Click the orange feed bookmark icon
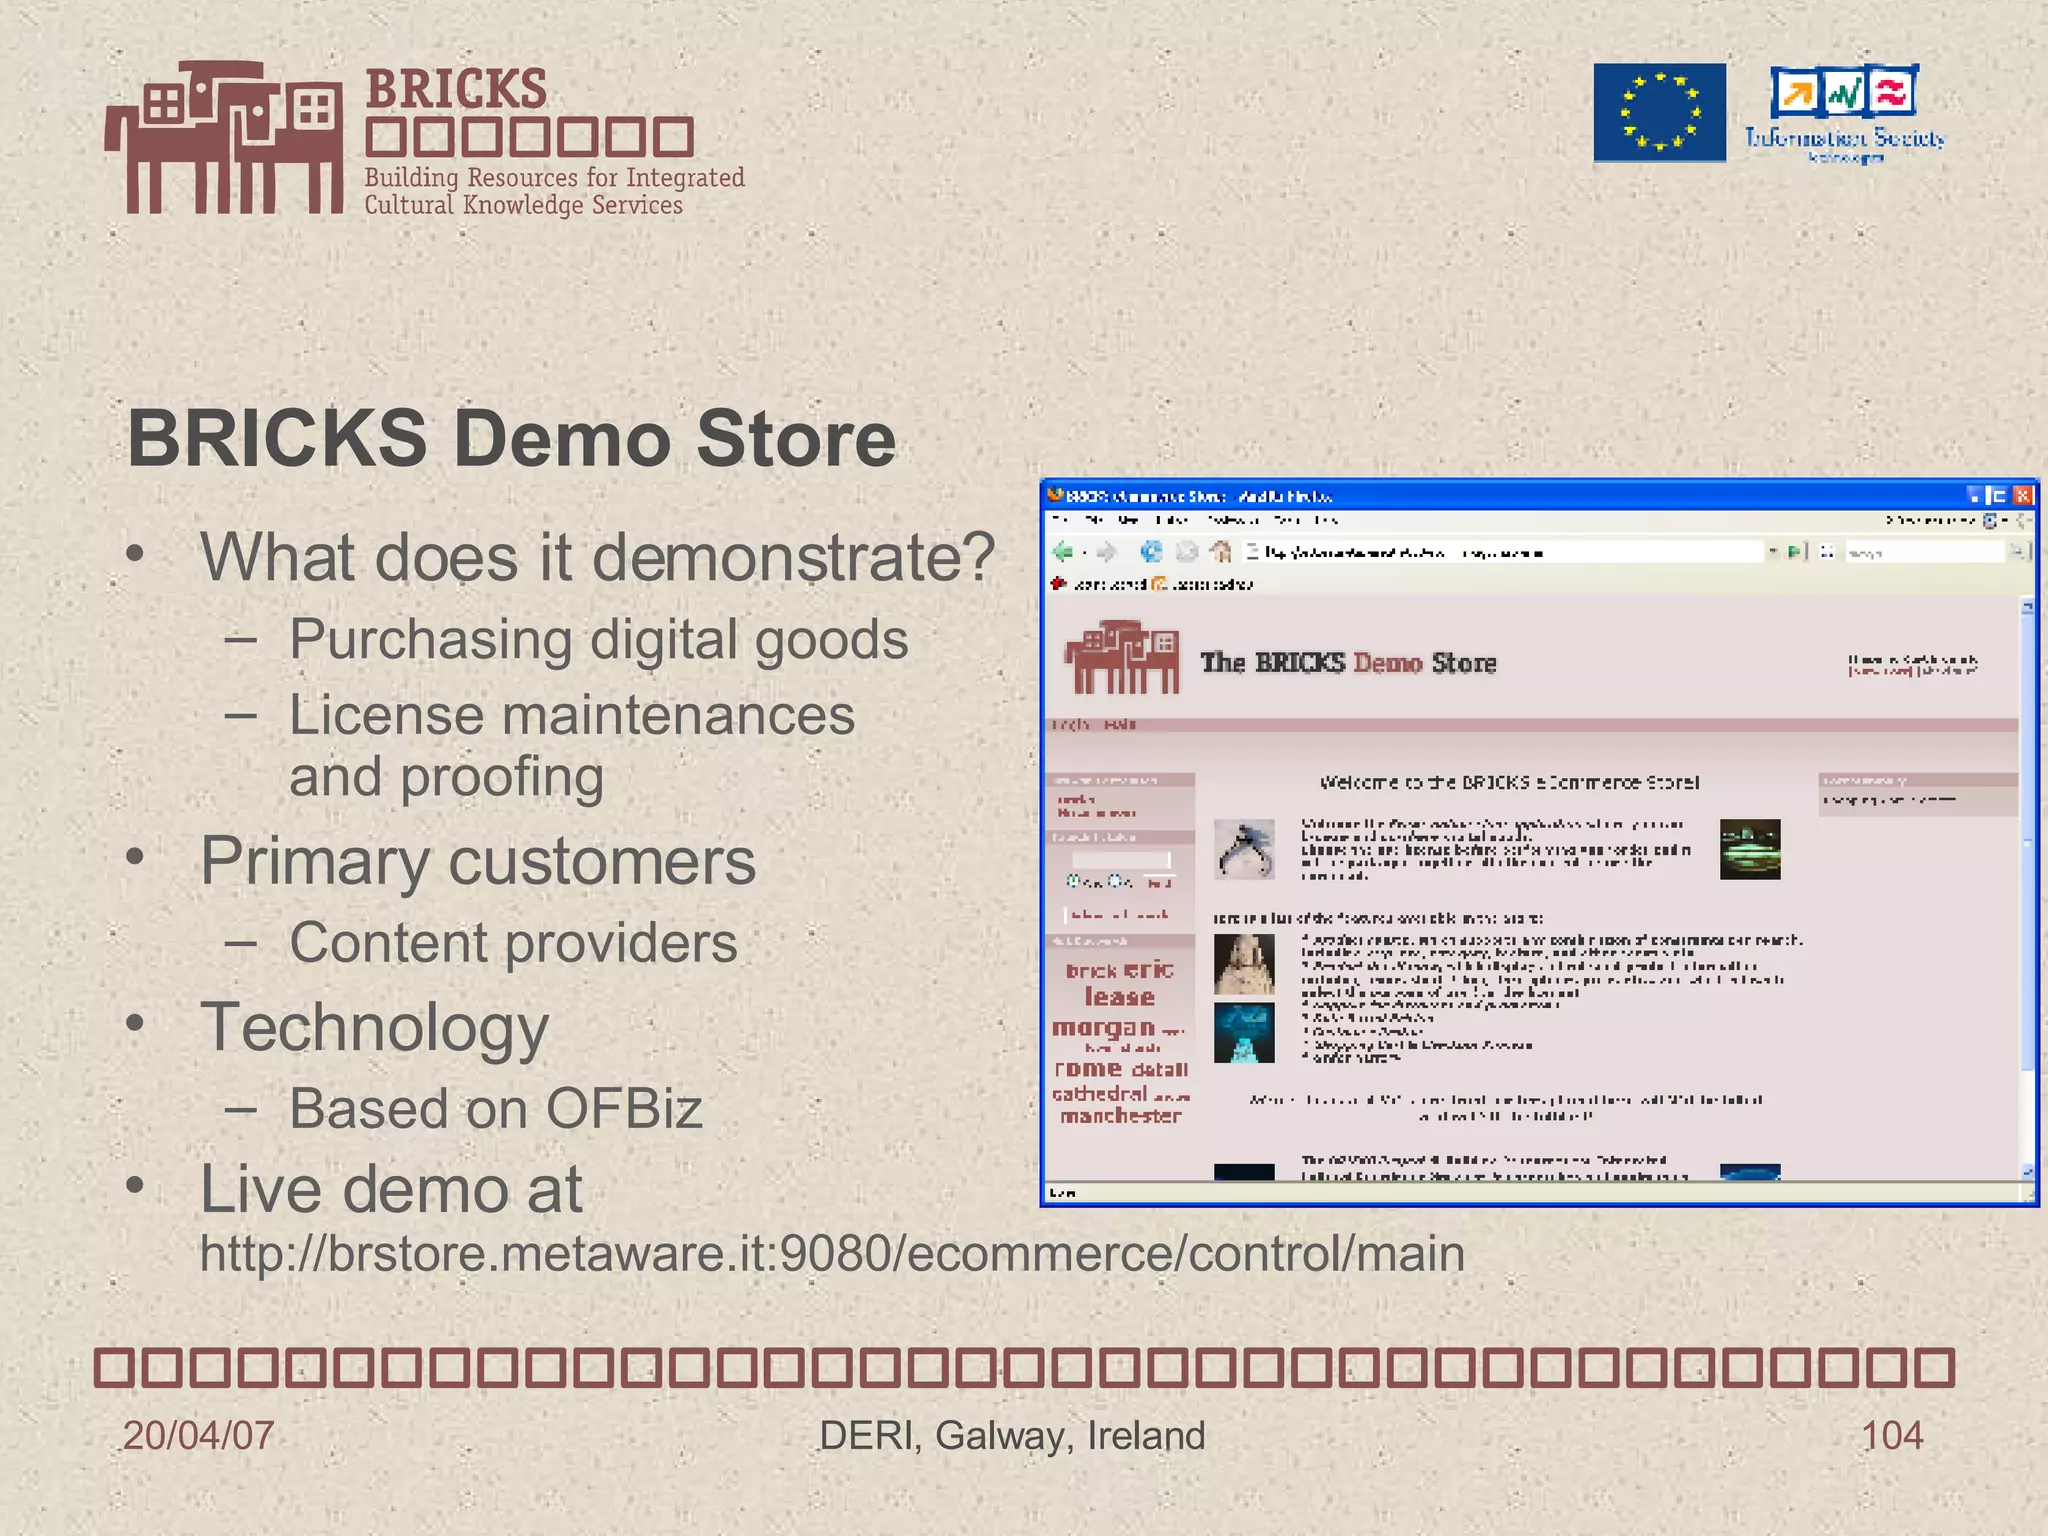2048x1536 pixels. (x=1159, y=584)
